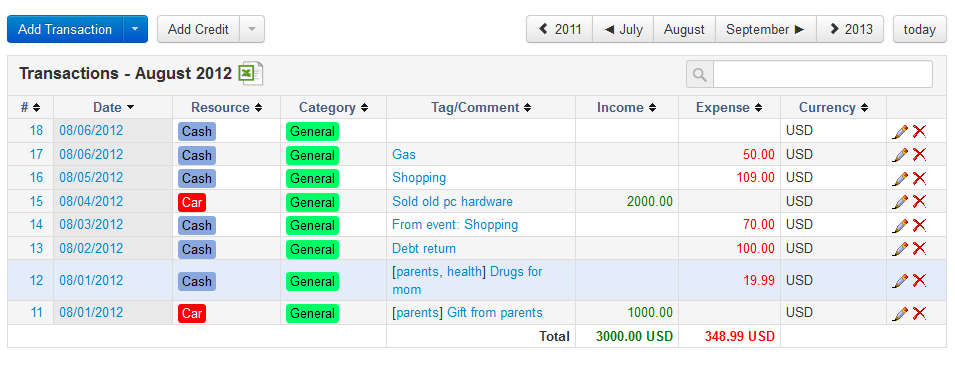The height and width of the screenshot is (371, 955).
Task: Edit transaction 18 with pencil icon
Action: pos(900,132)
